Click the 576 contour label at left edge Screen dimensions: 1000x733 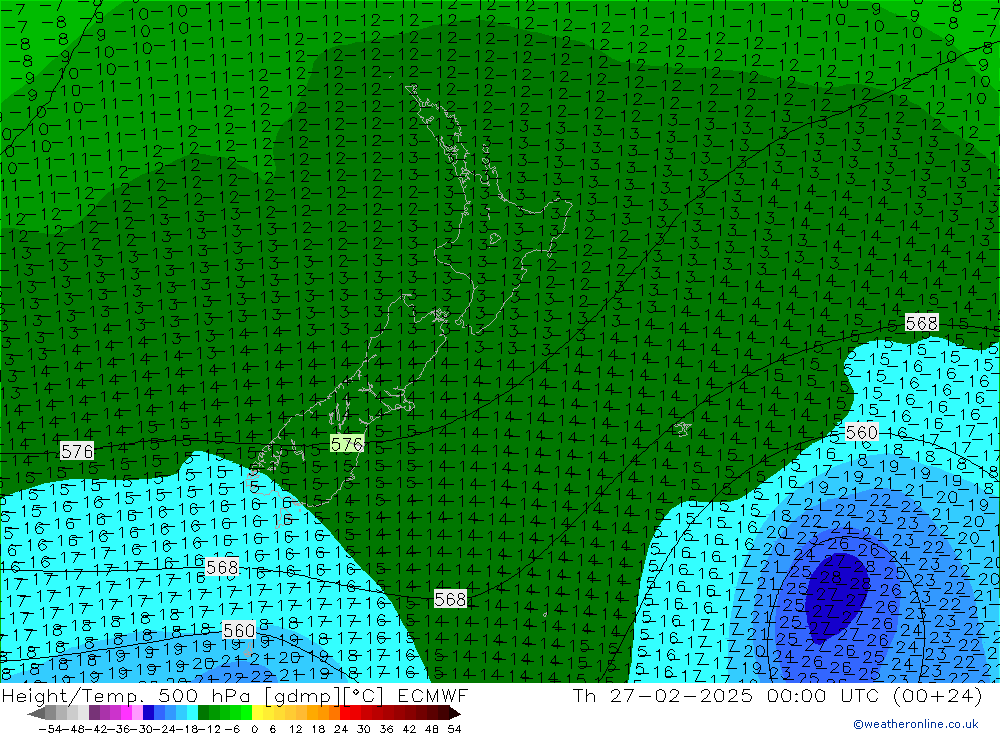[x=77, y=451]
